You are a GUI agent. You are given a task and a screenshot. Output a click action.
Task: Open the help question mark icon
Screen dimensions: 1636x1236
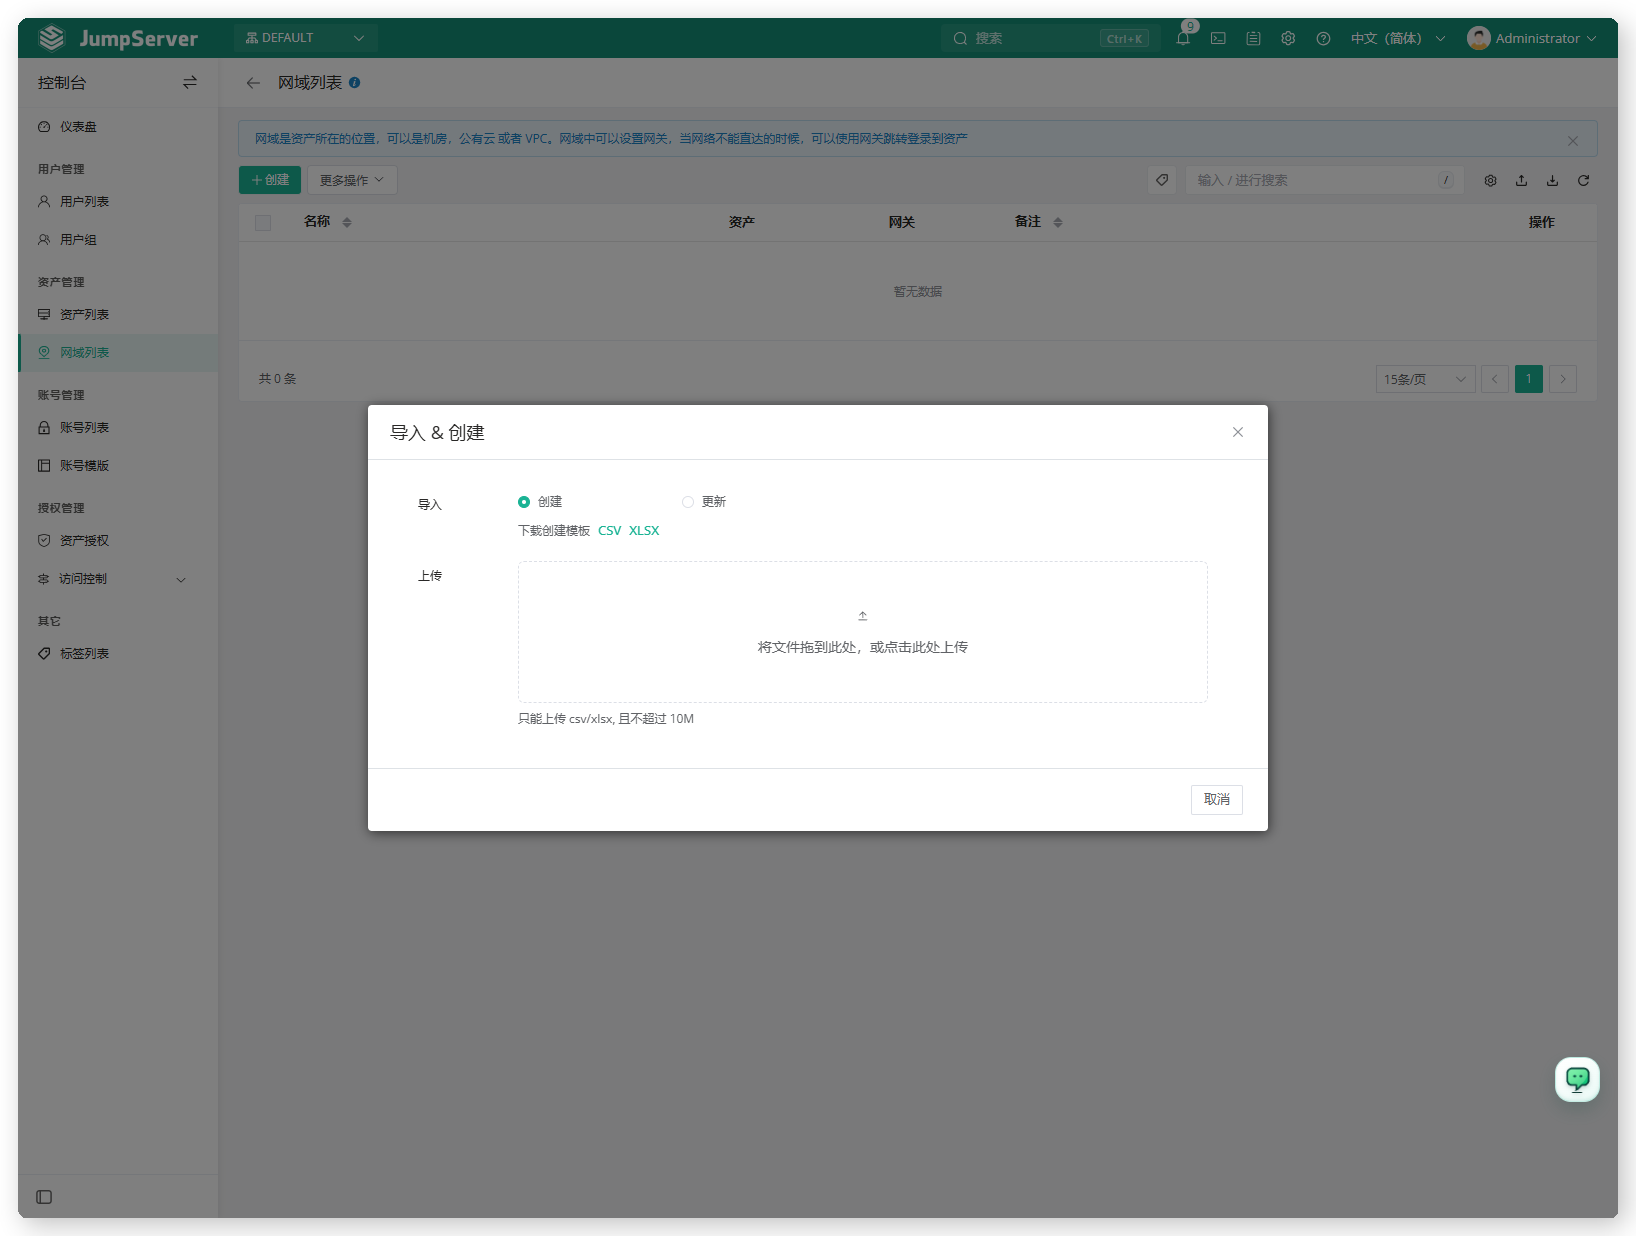tap(1323, 38)
